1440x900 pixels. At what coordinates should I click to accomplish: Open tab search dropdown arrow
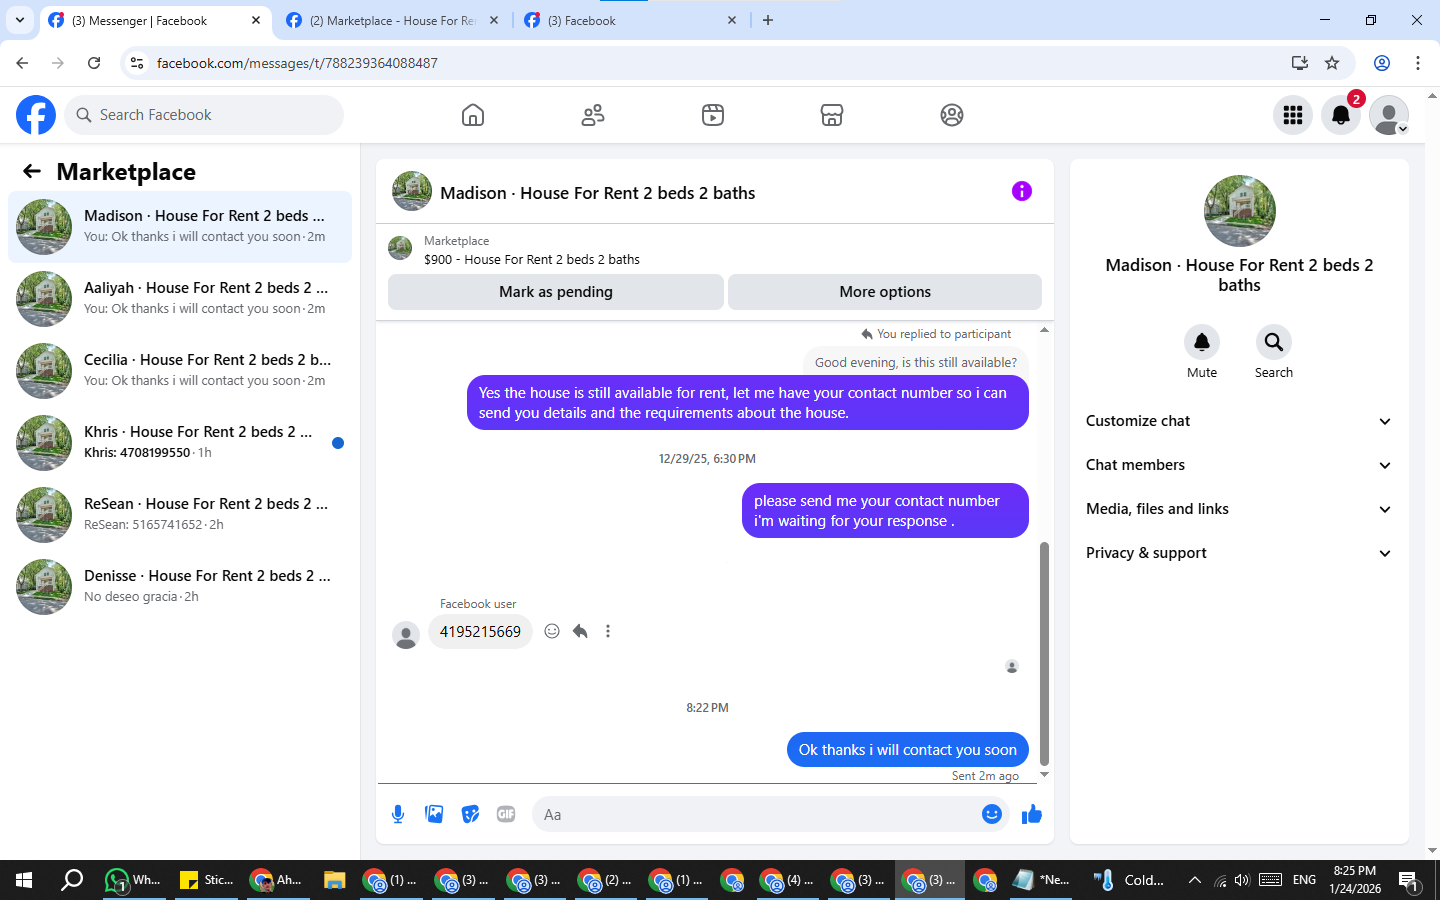click(x=19, y=20)
